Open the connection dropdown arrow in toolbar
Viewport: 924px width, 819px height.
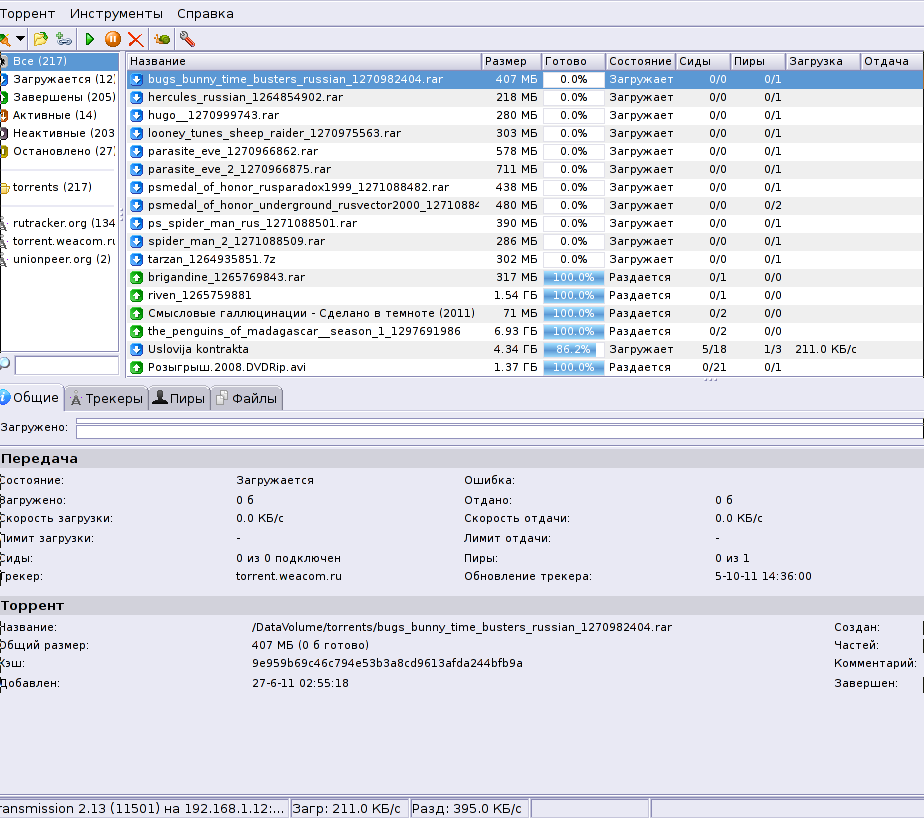coord(19,39)
